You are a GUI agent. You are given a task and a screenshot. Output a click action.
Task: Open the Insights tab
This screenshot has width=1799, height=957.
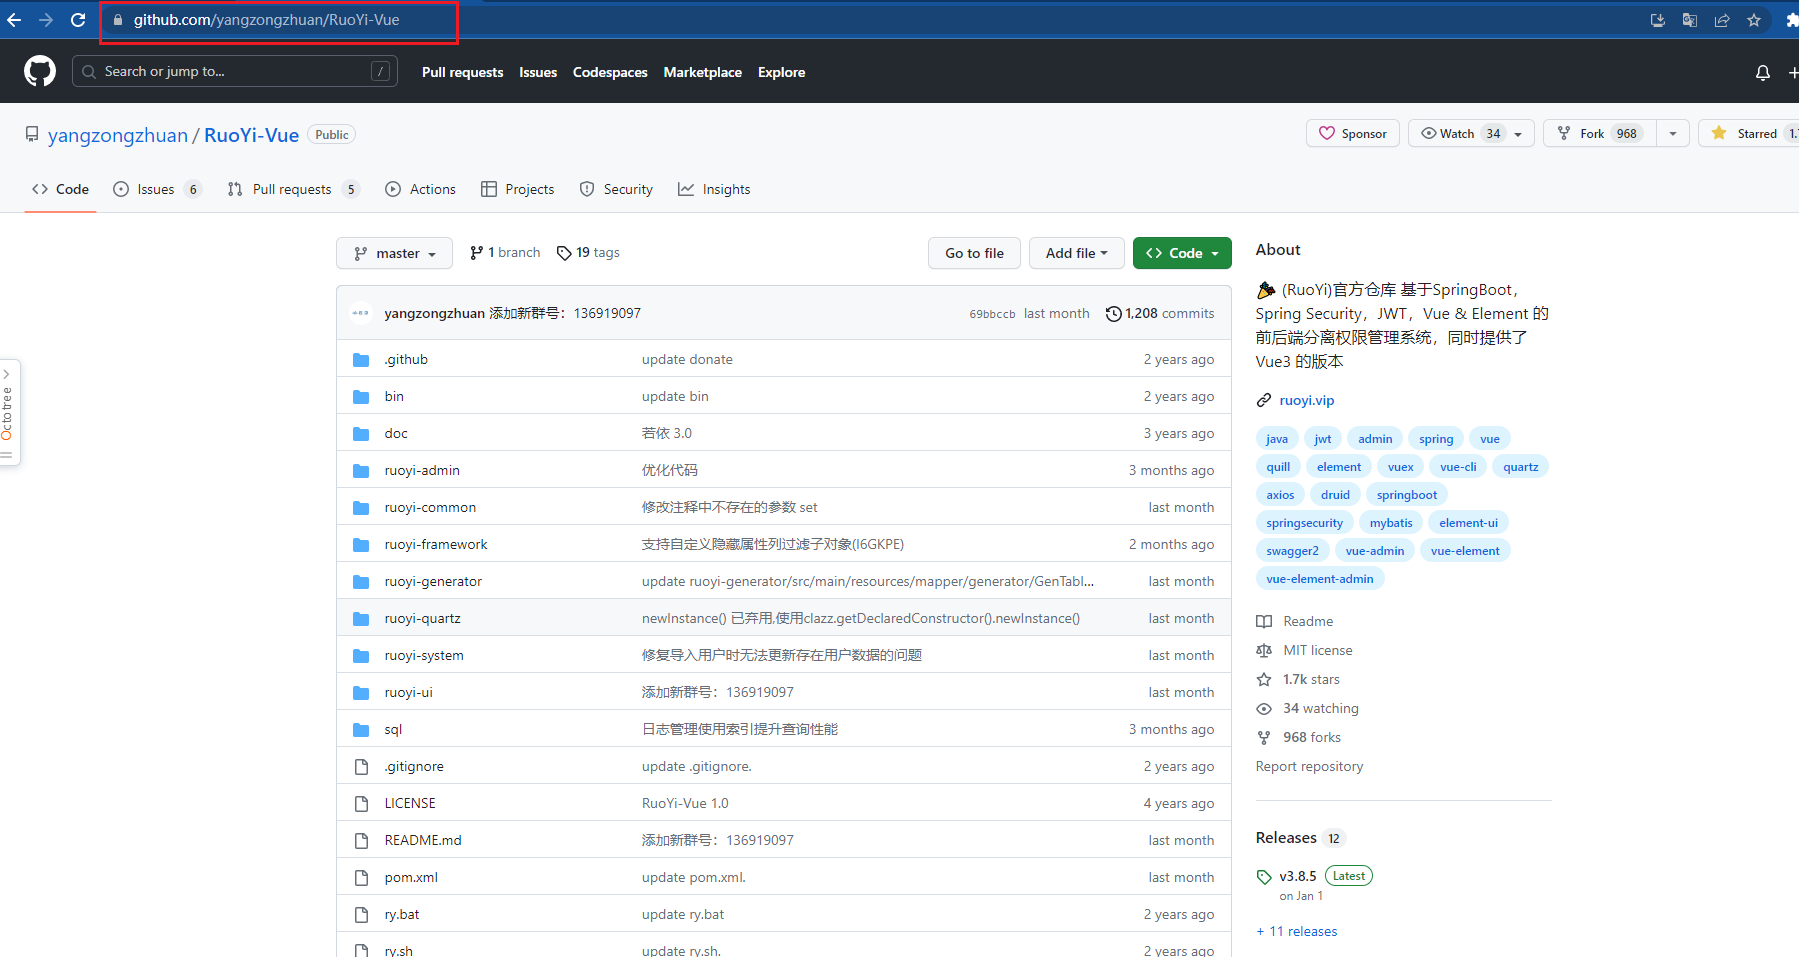tap(714, 190)
